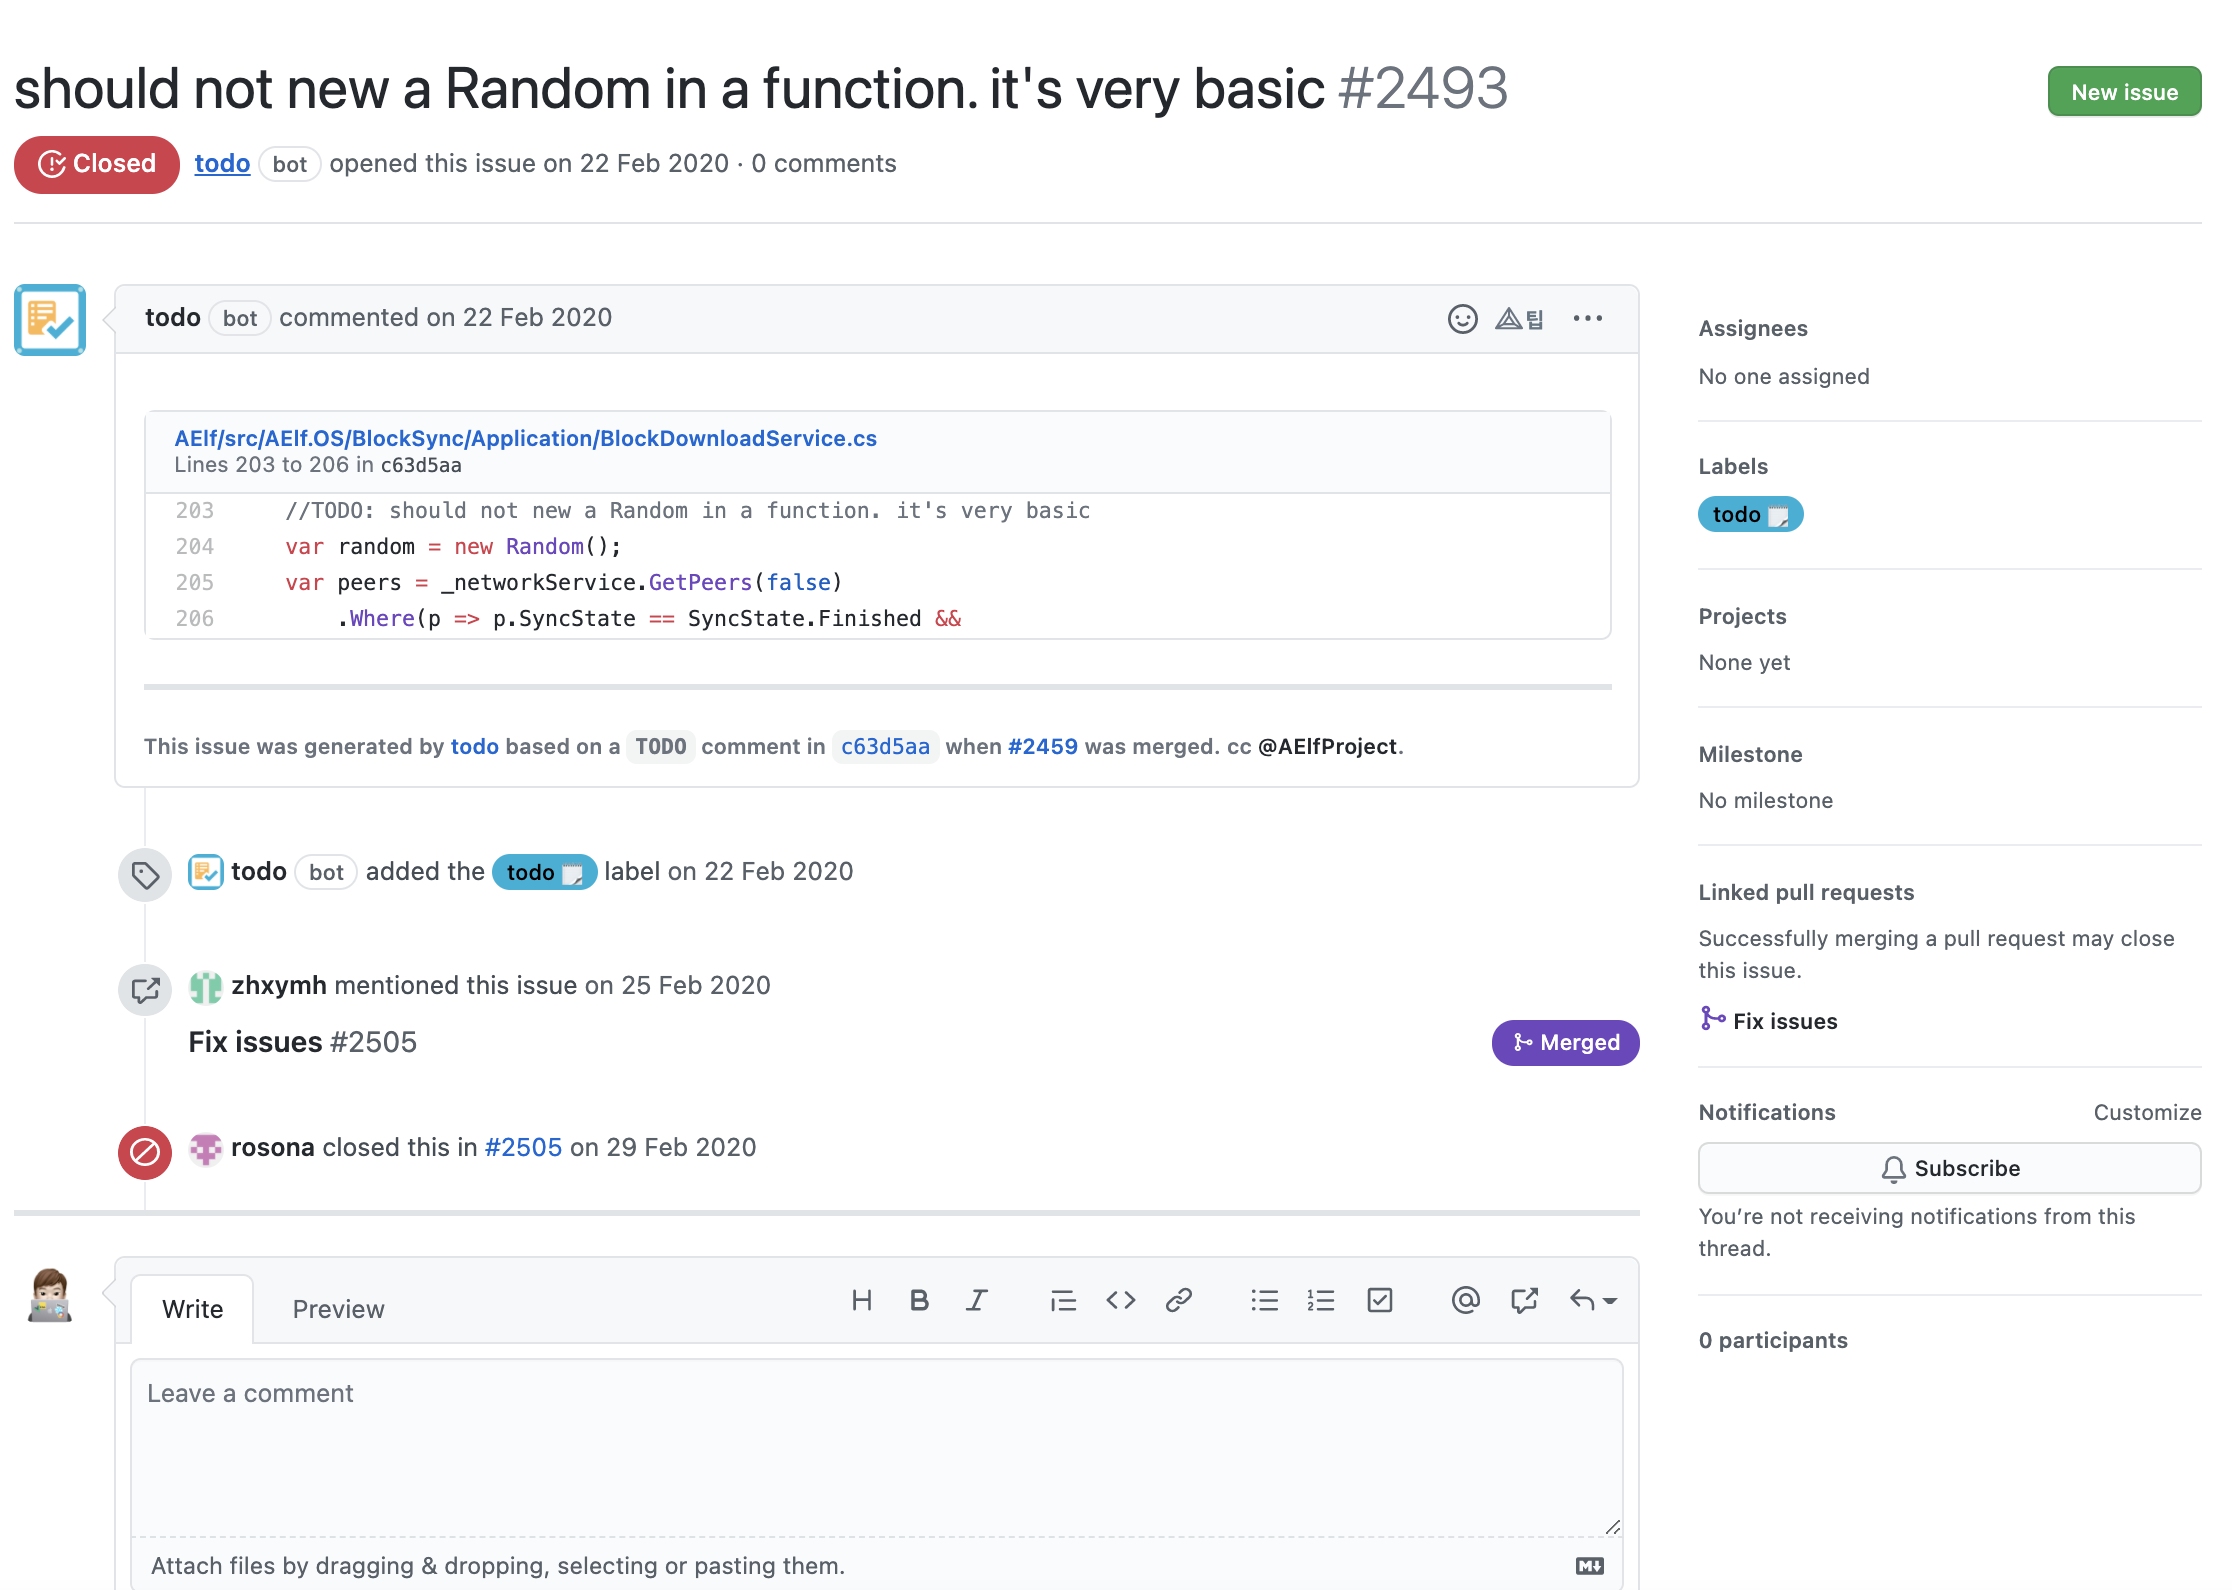Screen dimensions: 2232x1590
Task: Subscribe to thread notifications
Action: tap(1949, 1168)
